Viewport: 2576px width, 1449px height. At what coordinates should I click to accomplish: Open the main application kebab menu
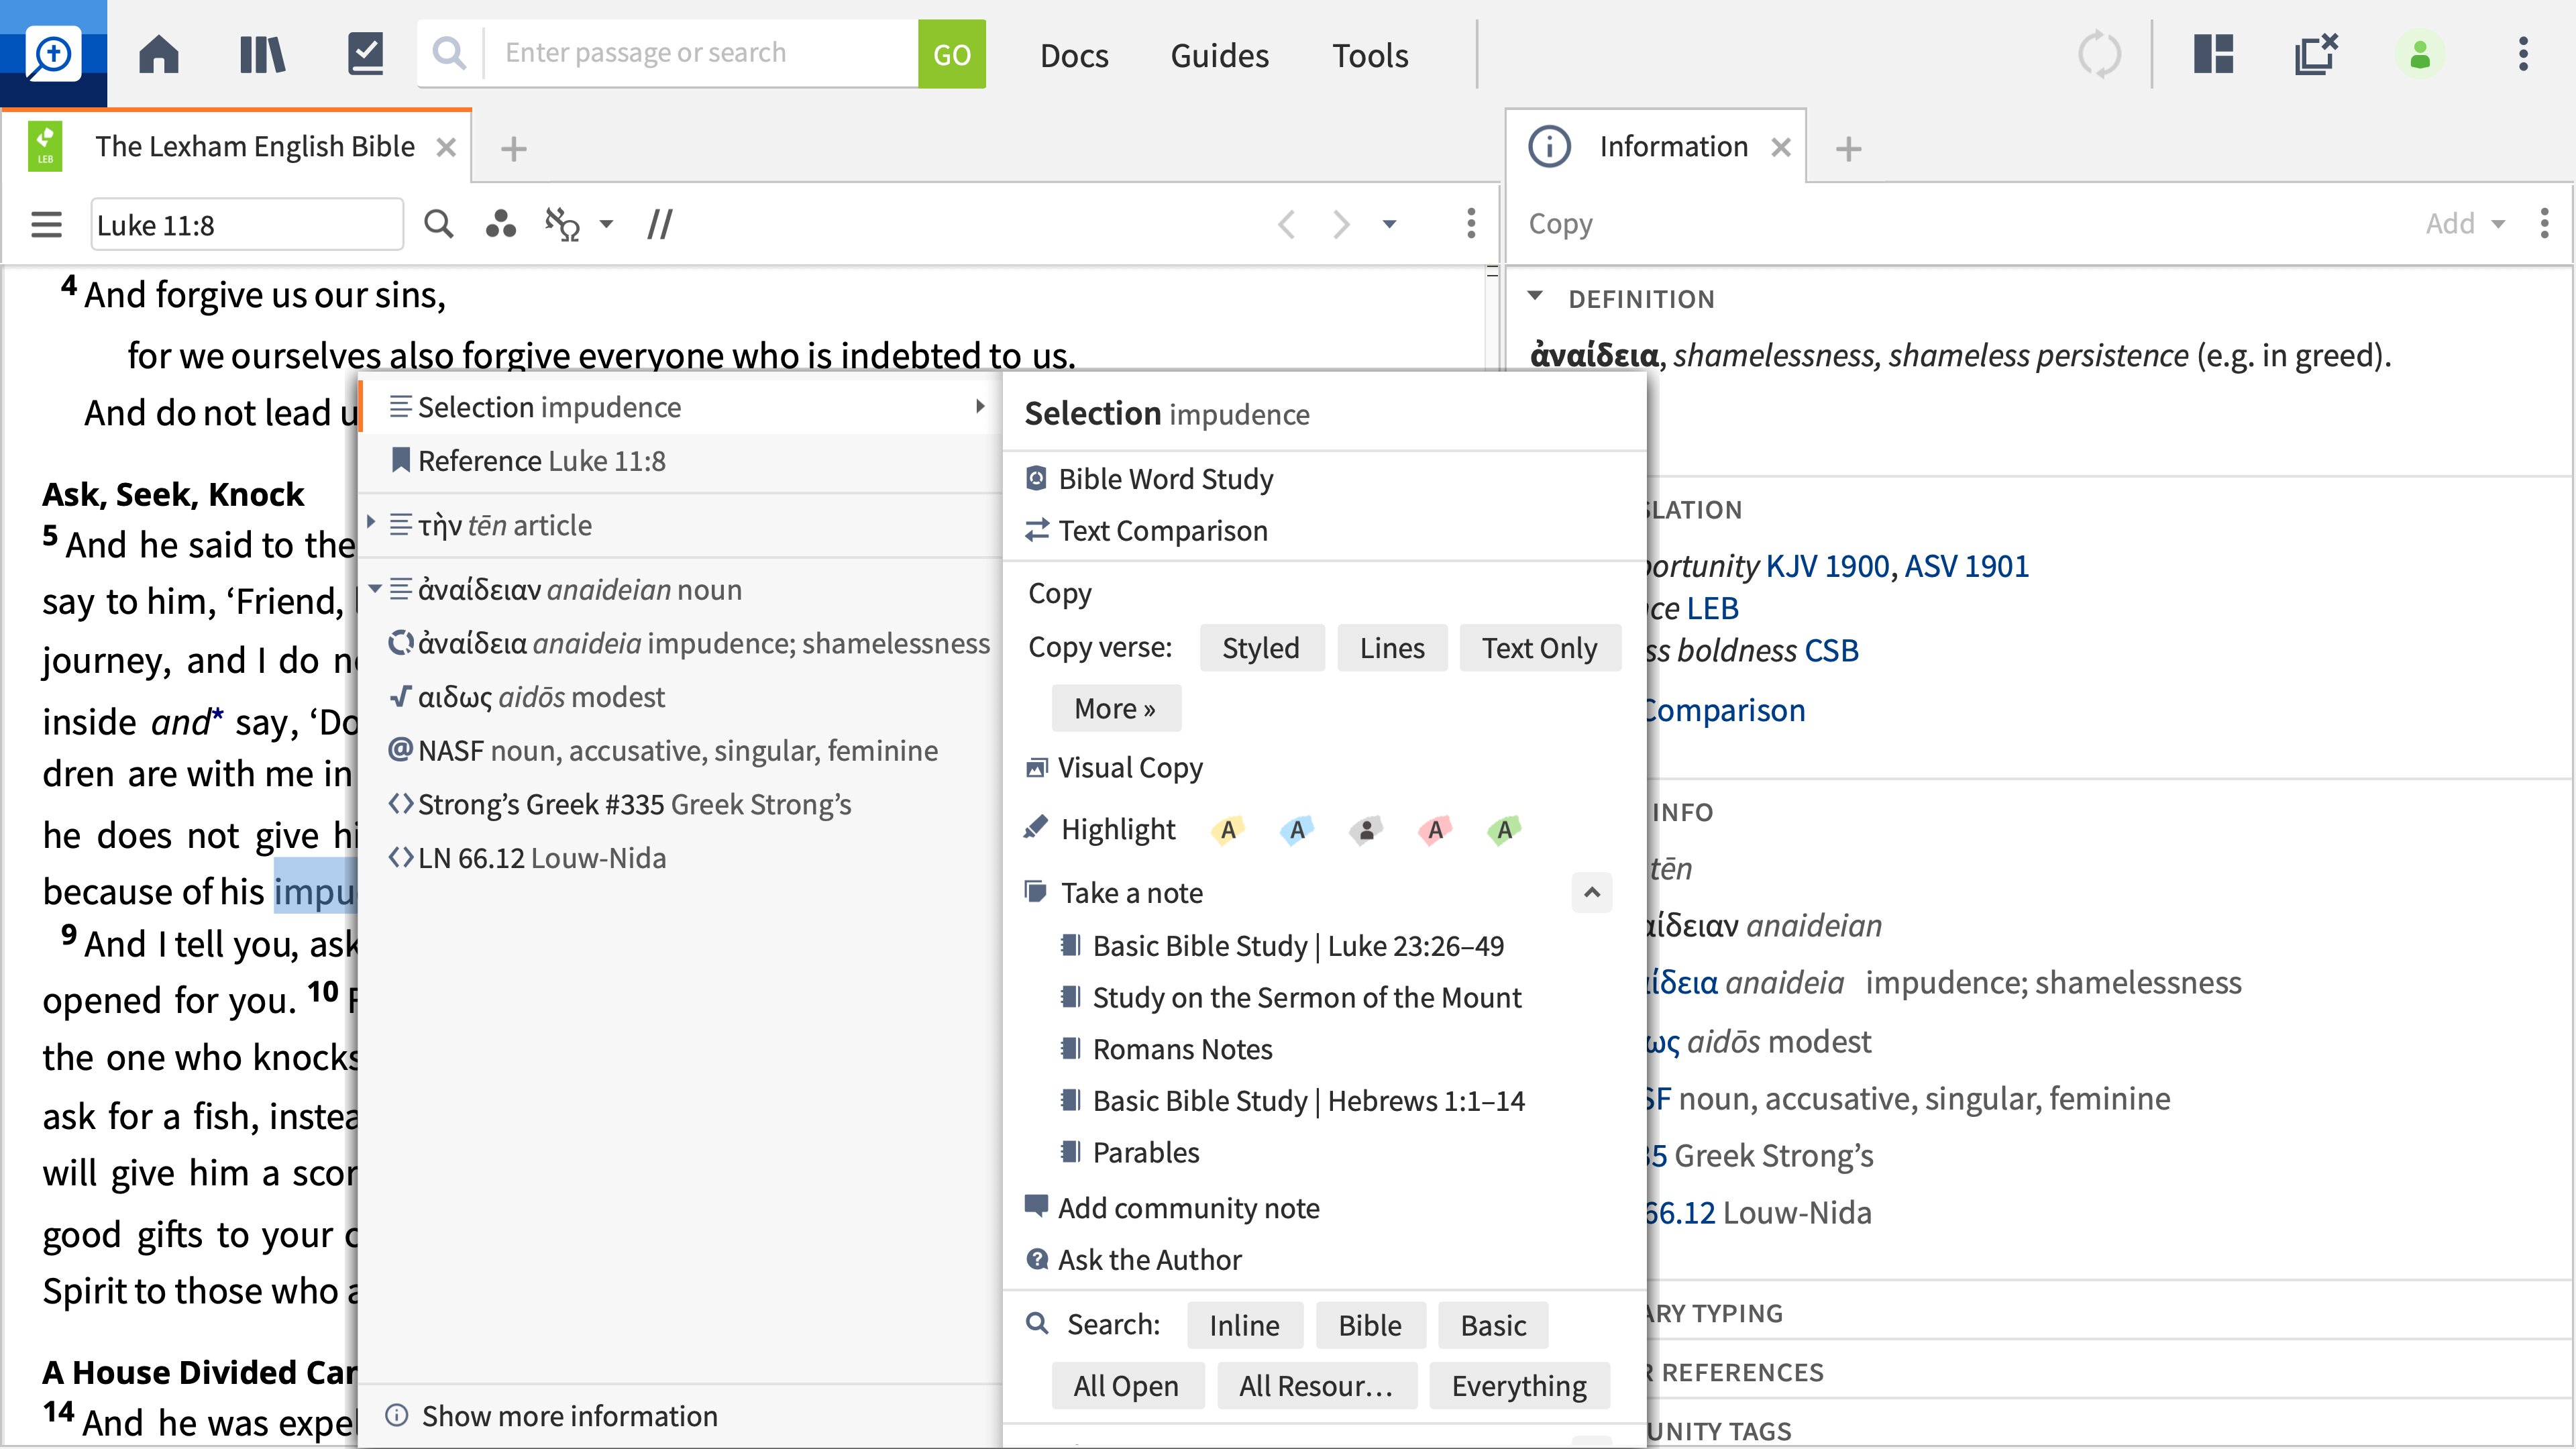2523,54
